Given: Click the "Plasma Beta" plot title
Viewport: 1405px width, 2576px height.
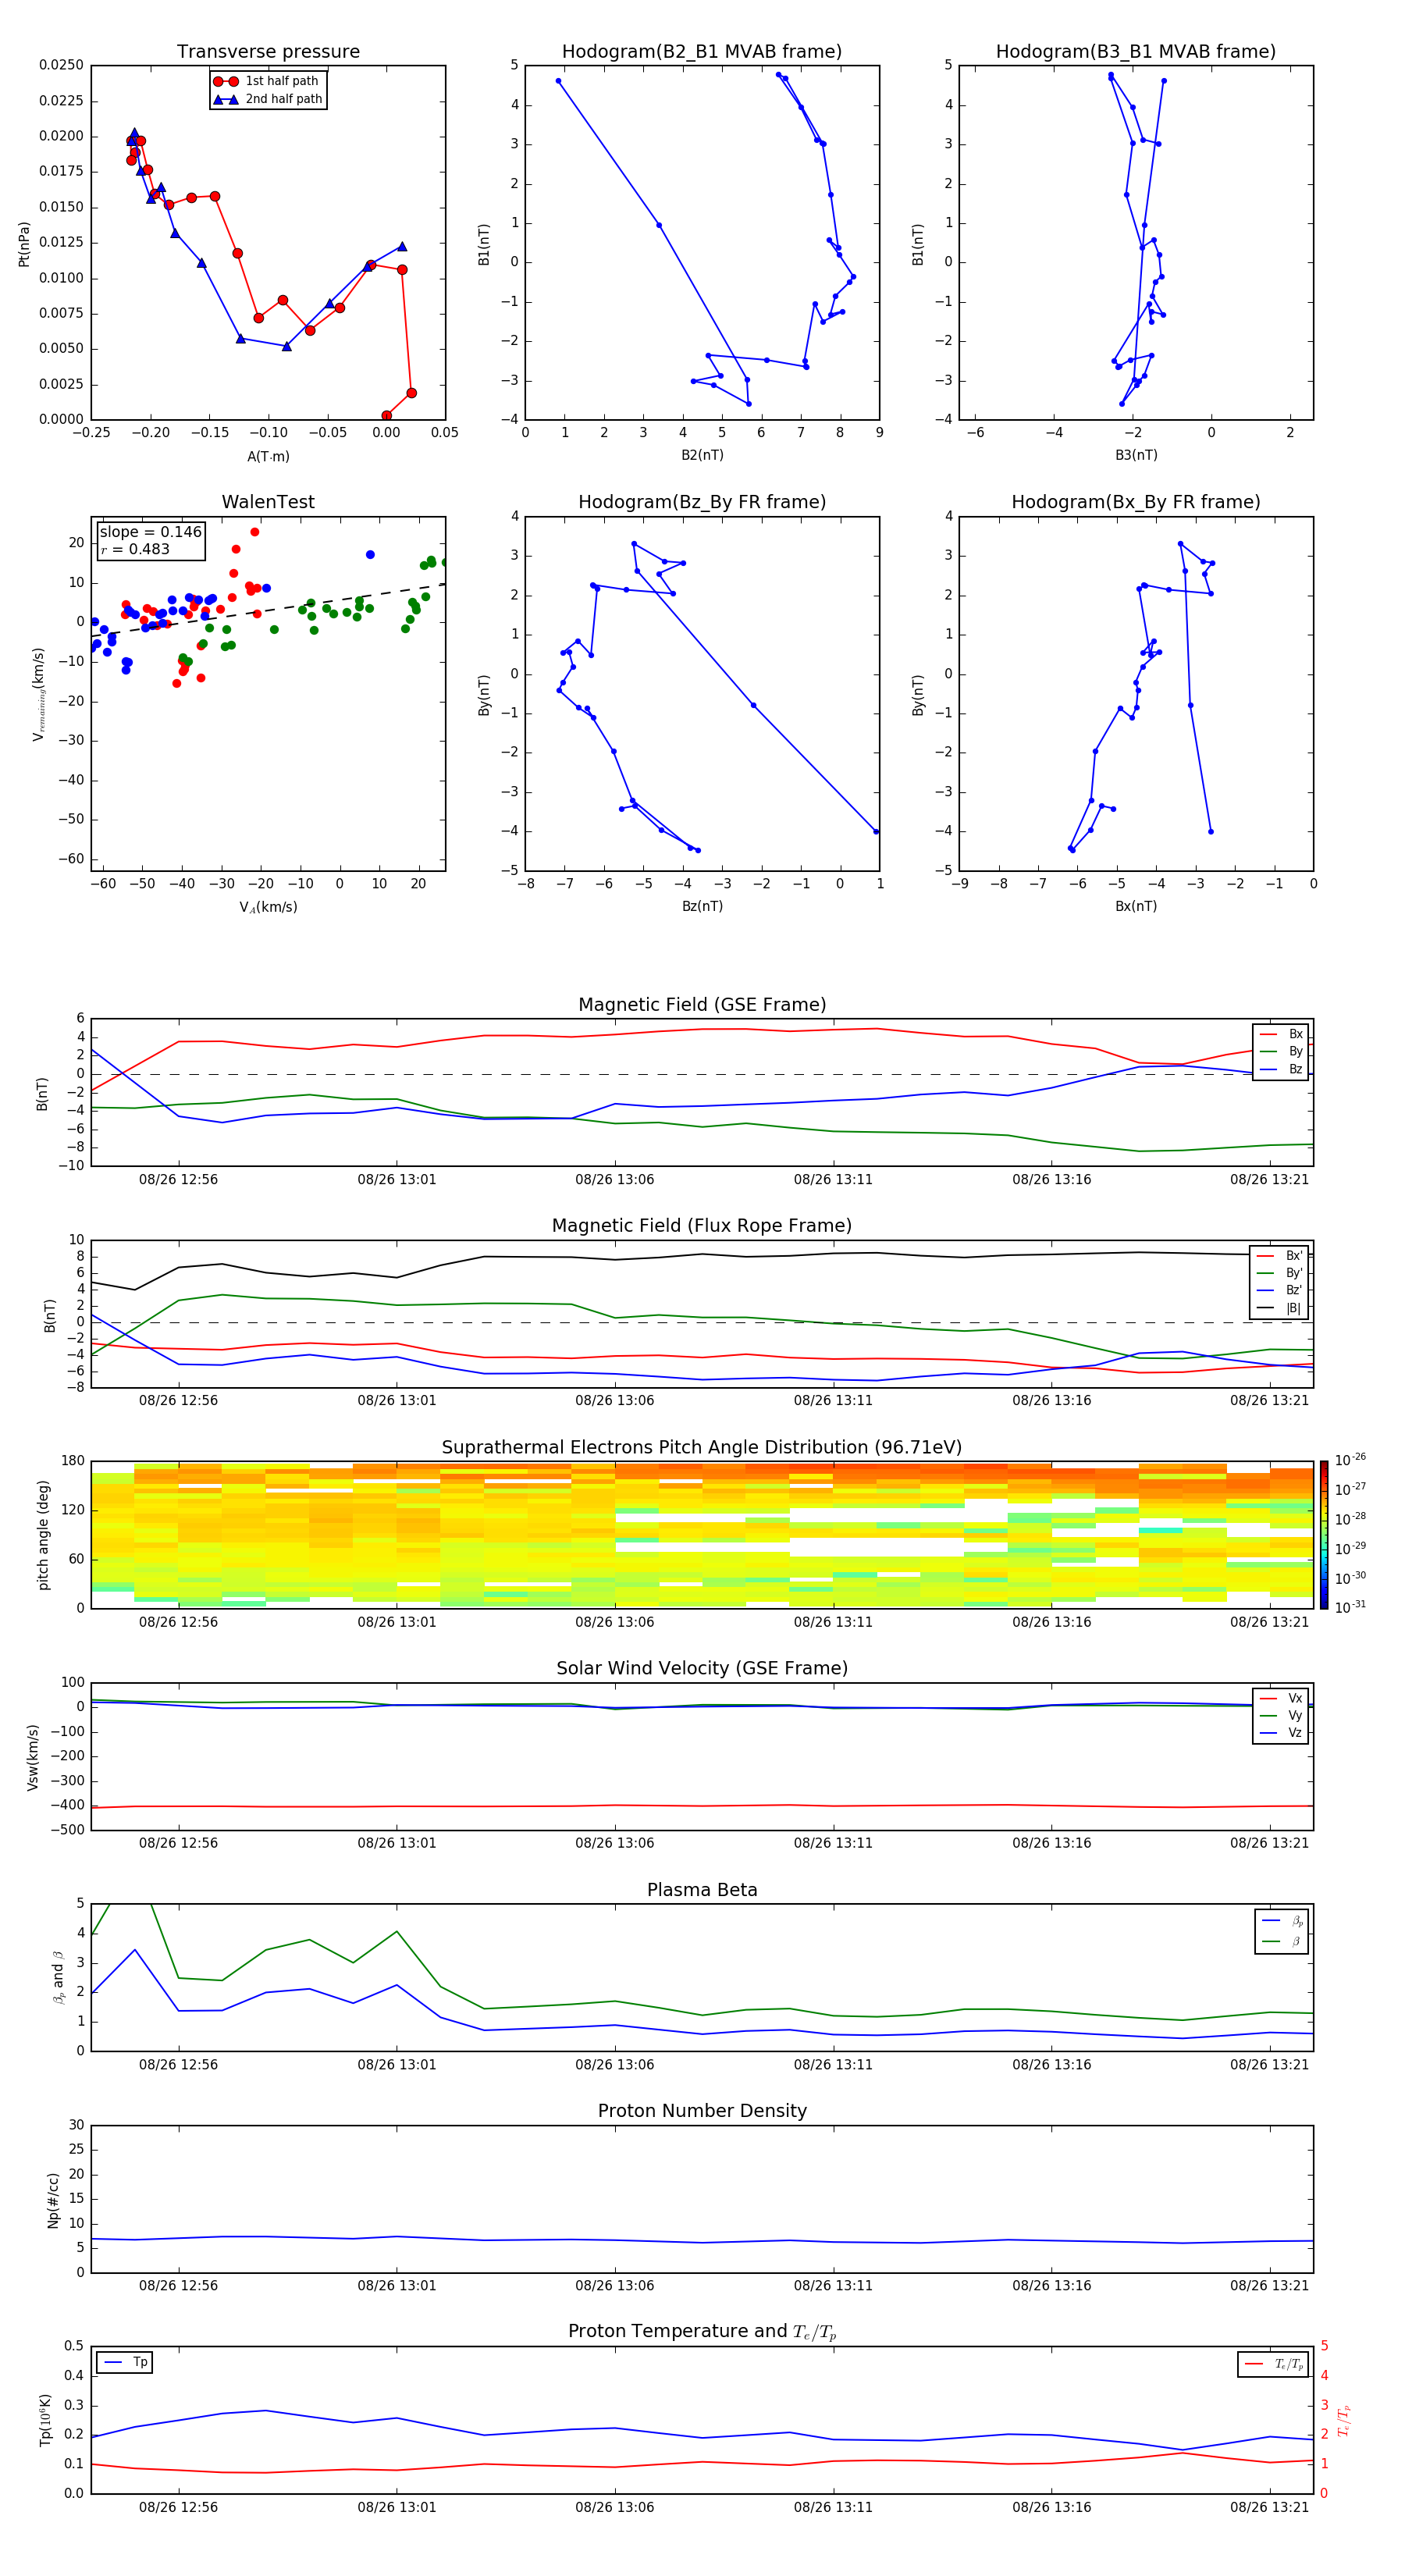Looking at the screenshot, I should 702,1891.
